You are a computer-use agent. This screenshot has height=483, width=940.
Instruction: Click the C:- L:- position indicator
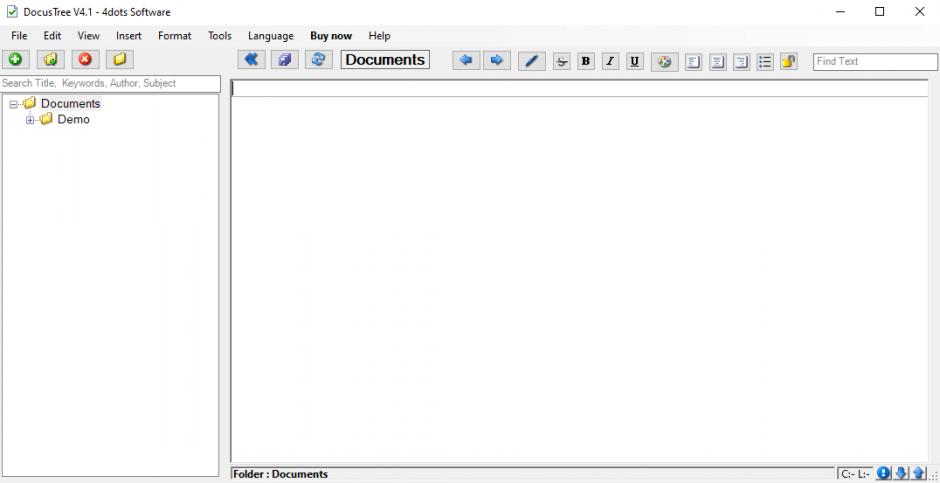[855, 474]
